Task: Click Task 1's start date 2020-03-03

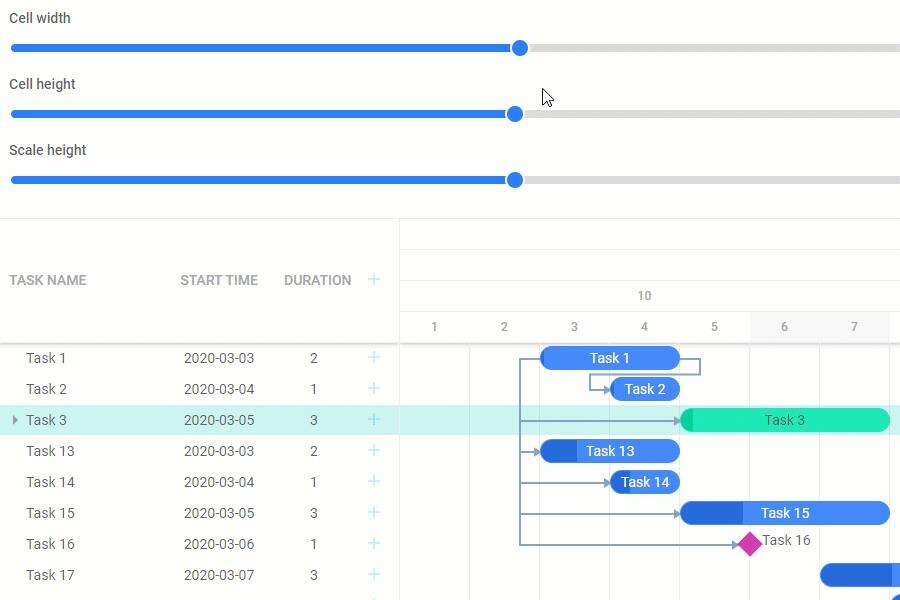Action: click(219, 358)
